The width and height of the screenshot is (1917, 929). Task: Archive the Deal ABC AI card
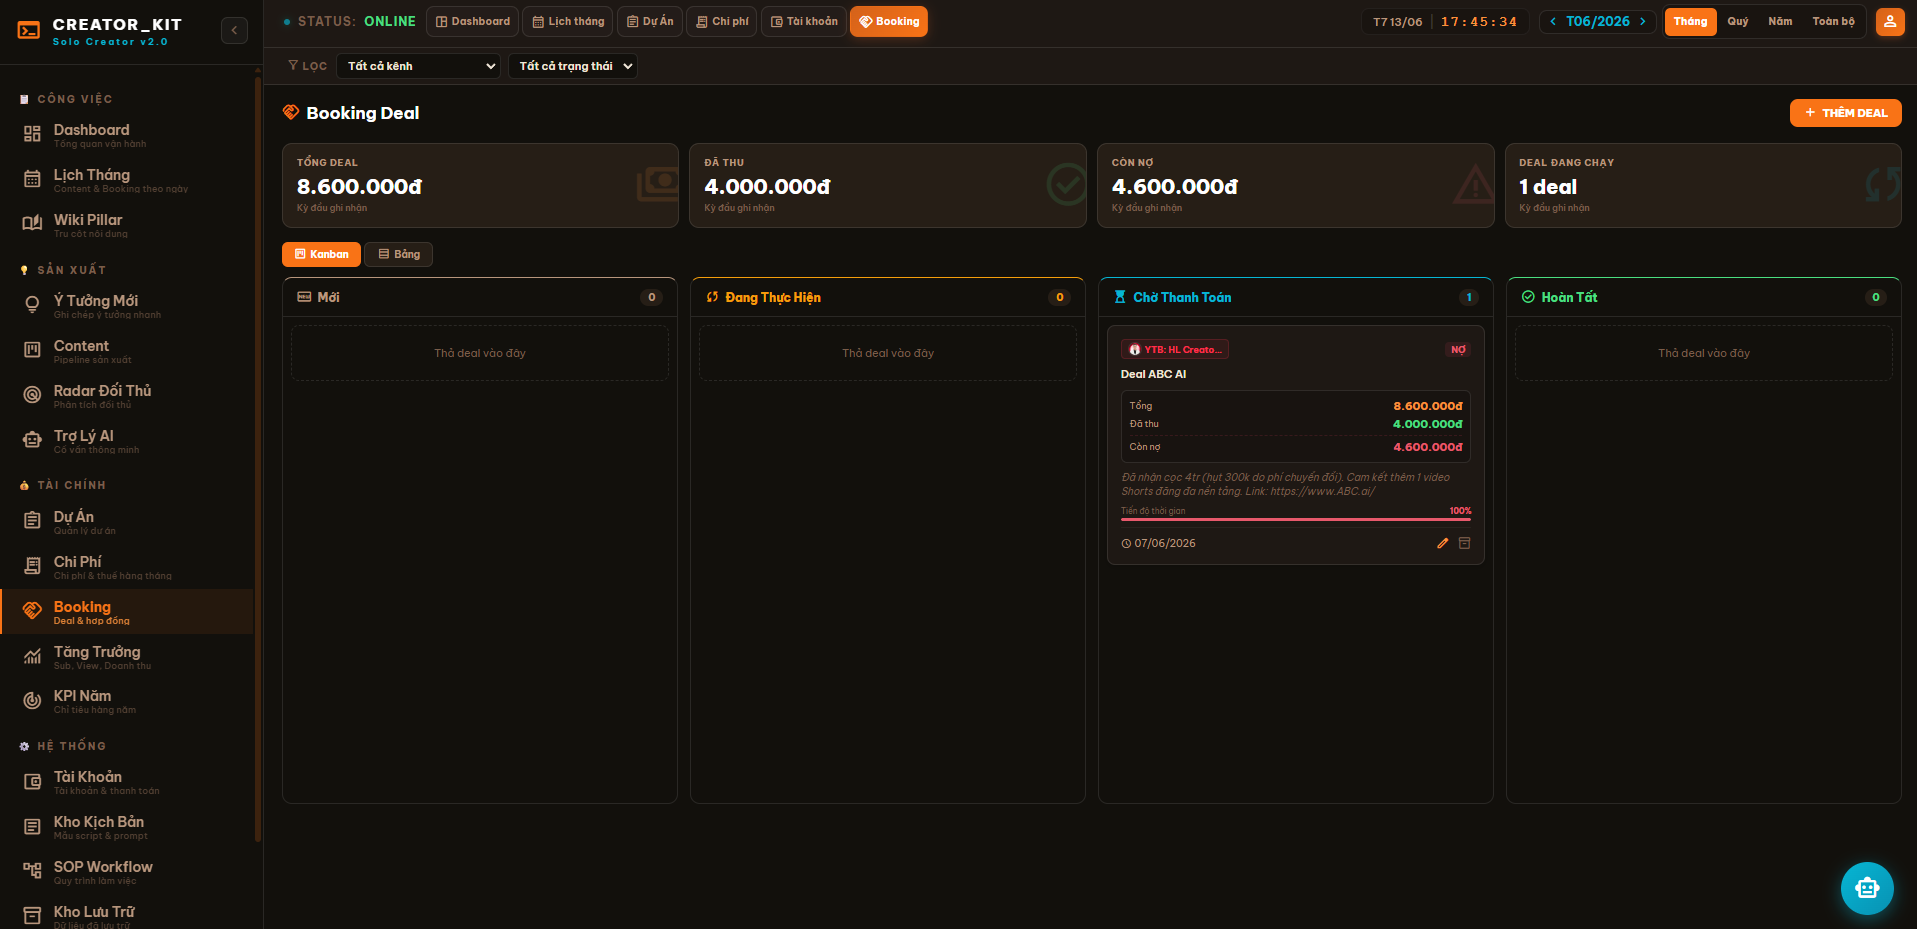click(1464, 543)
